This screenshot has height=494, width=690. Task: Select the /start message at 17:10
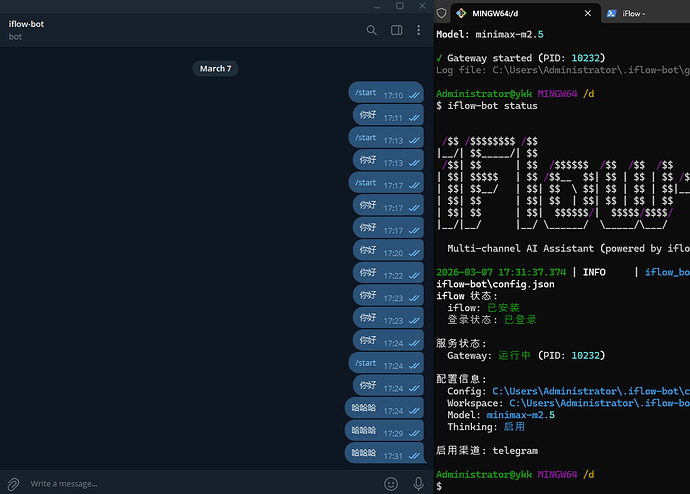point(386,92)
